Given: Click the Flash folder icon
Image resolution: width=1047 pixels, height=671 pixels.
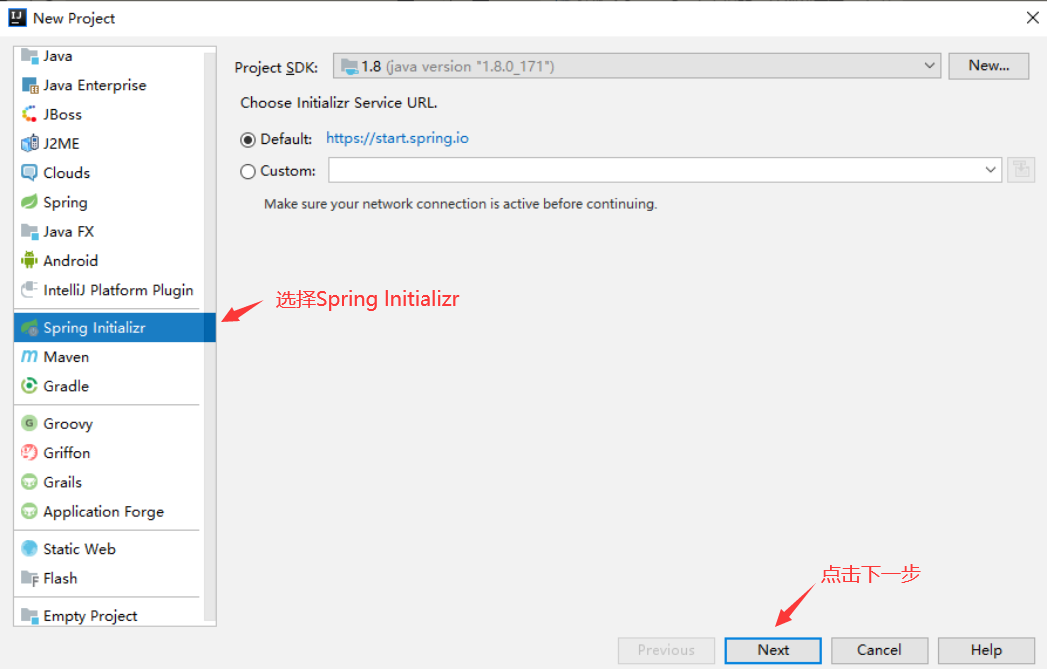Looking at the screenshot, I should click(x=29, y=578).
